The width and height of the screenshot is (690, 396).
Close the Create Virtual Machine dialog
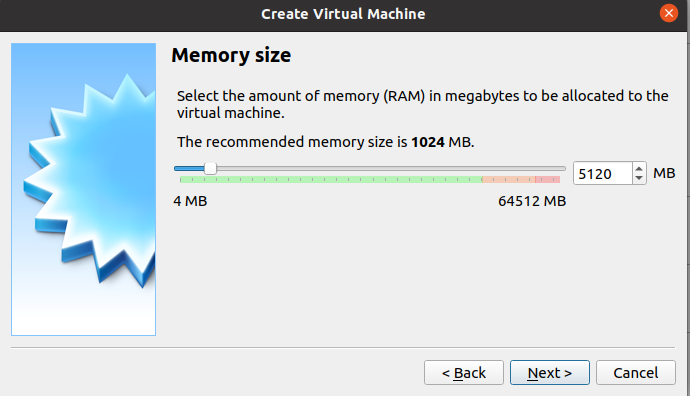point(669,13)
